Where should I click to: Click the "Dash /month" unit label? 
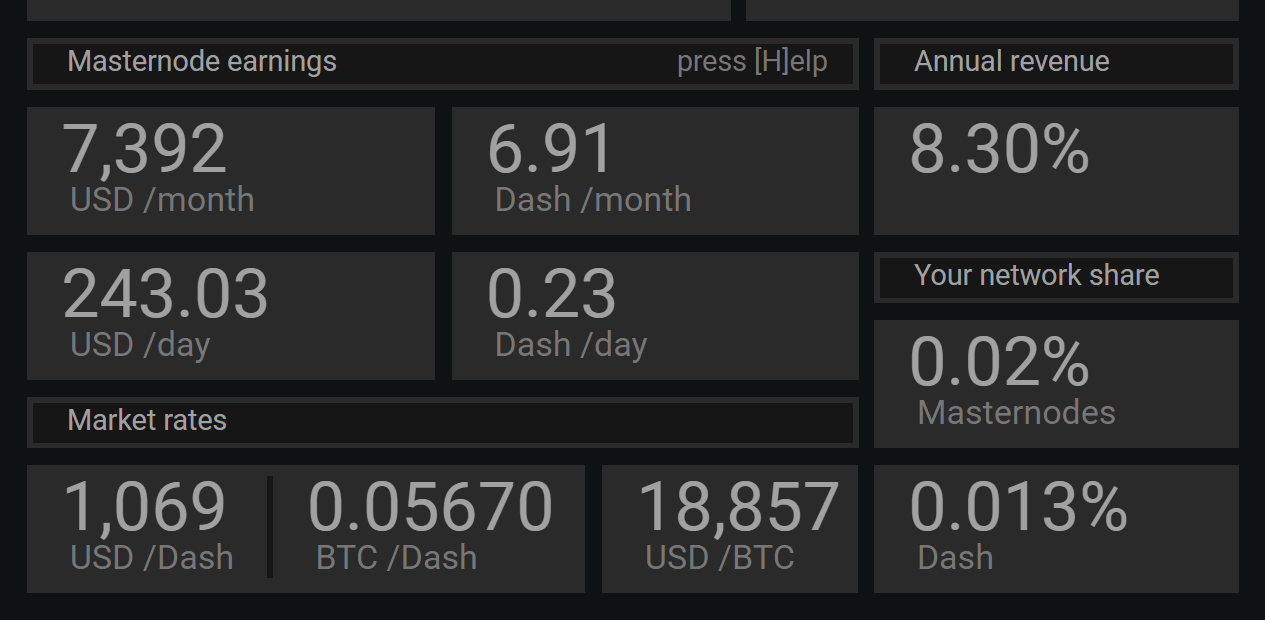click(593, 200)
